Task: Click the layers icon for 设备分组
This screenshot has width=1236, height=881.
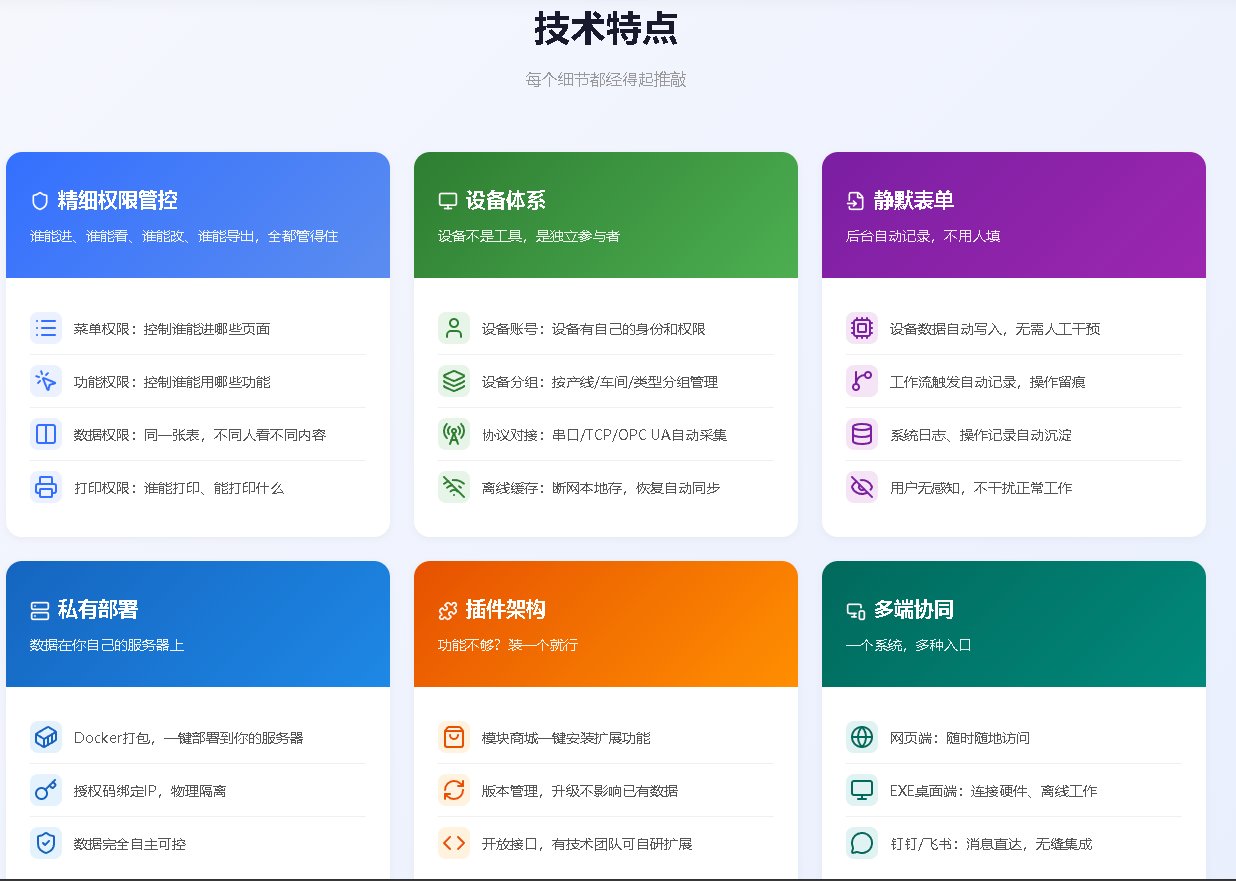Action: coord(454,381)
